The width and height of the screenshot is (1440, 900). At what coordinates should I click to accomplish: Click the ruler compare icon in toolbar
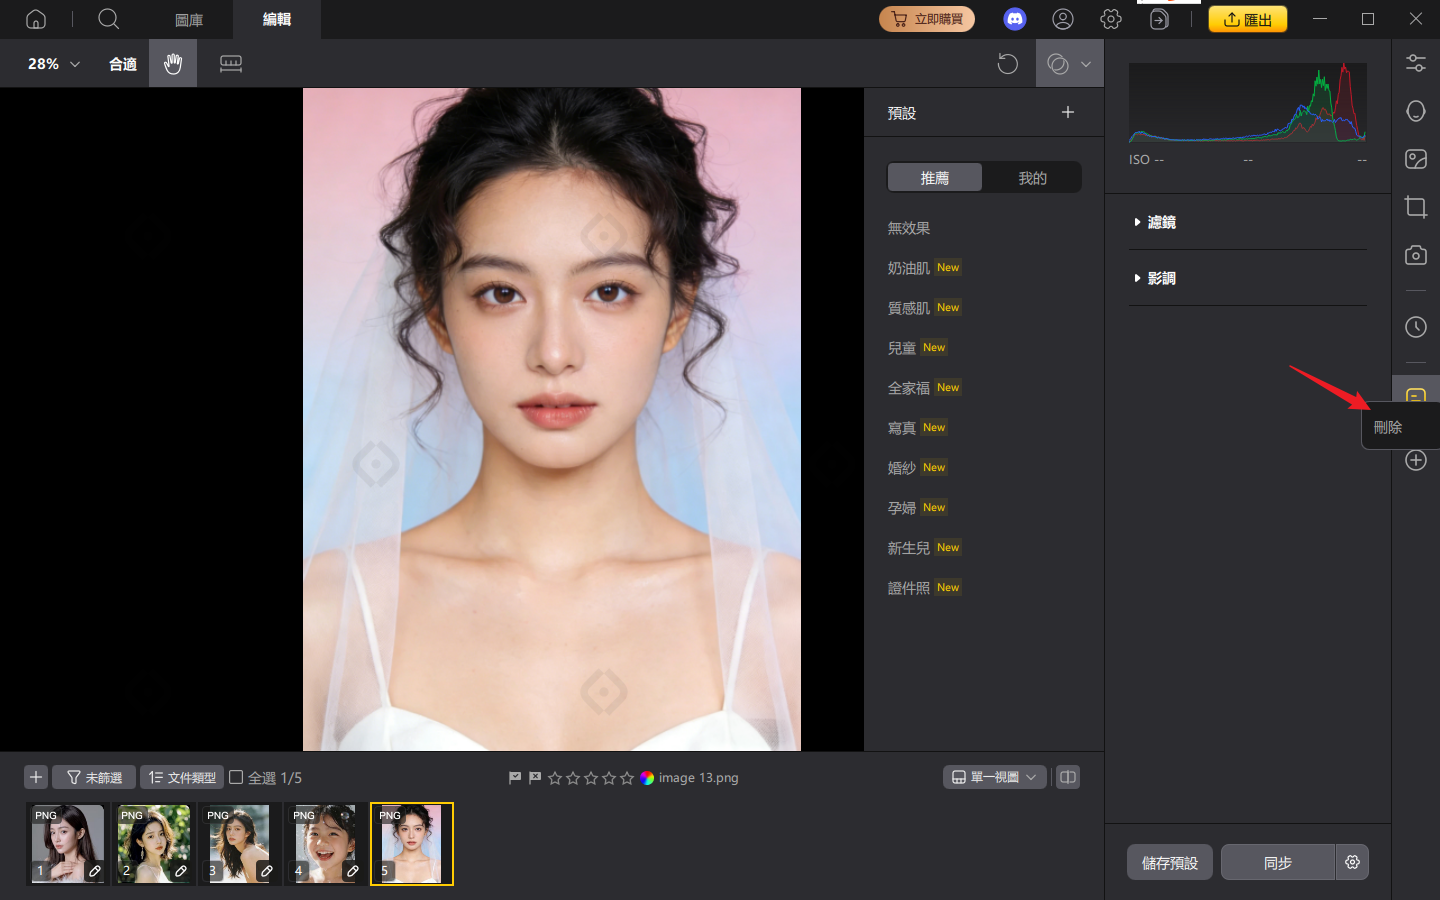coord(231,64)
